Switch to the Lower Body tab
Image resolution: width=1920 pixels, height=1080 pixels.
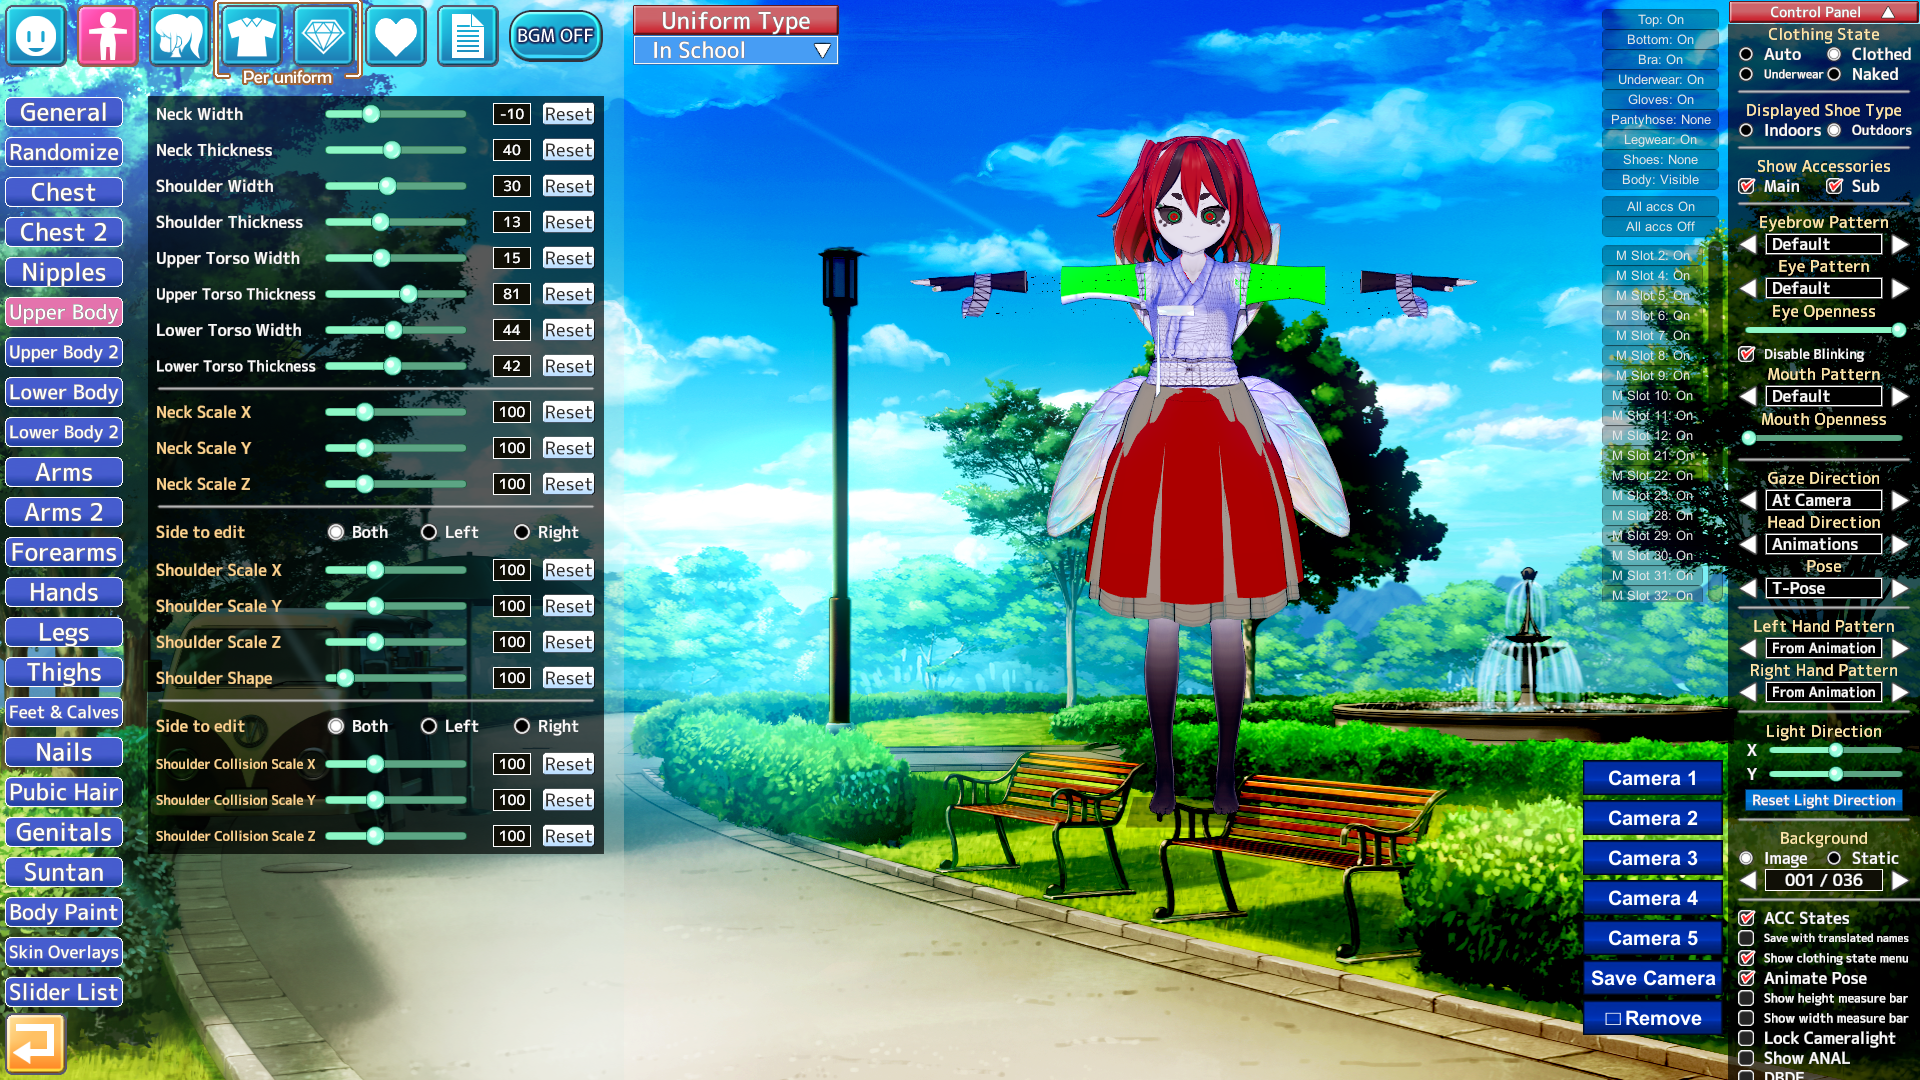(x=64, y=392)
